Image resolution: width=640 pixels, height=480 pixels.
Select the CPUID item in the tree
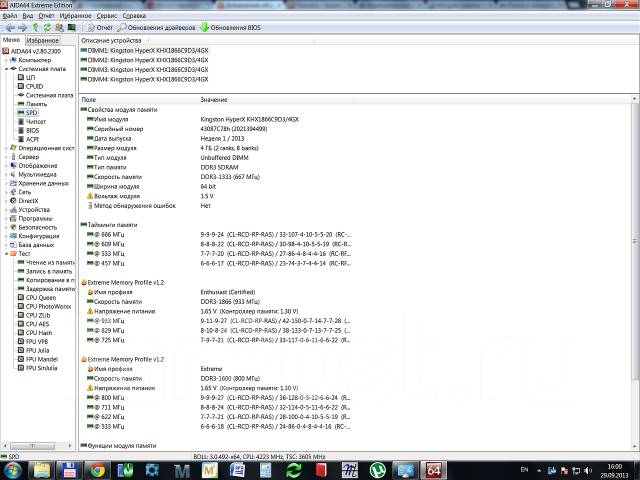click(x=34, y=86)
